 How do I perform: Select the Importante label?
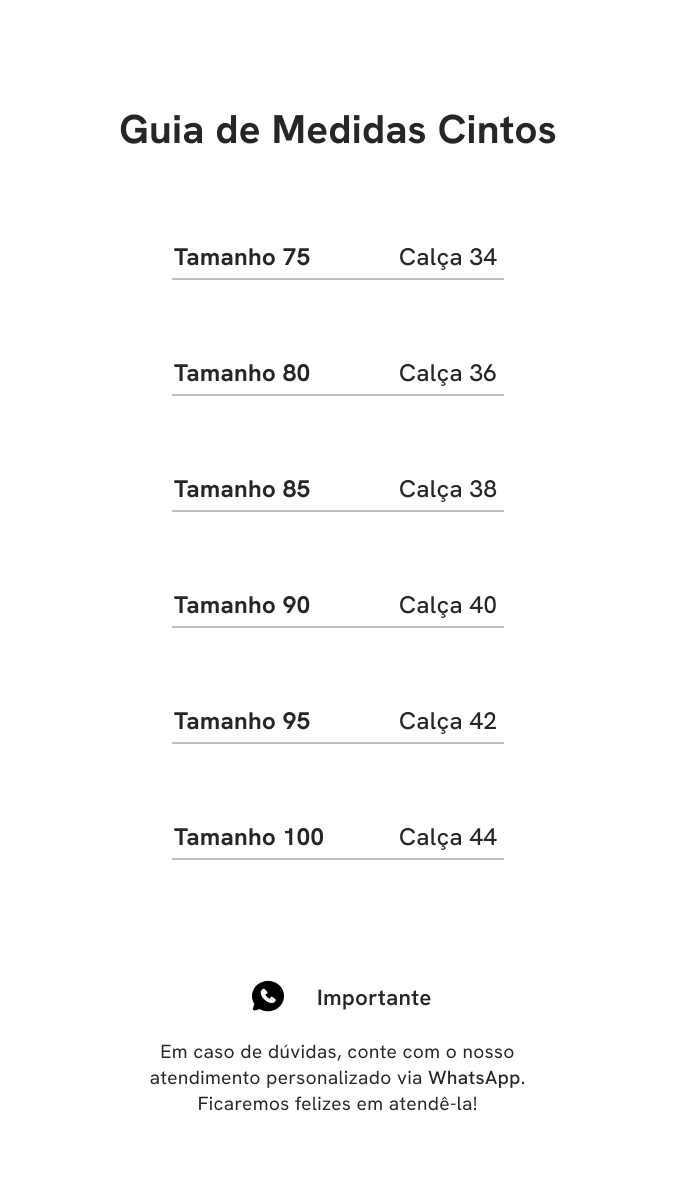374,998
